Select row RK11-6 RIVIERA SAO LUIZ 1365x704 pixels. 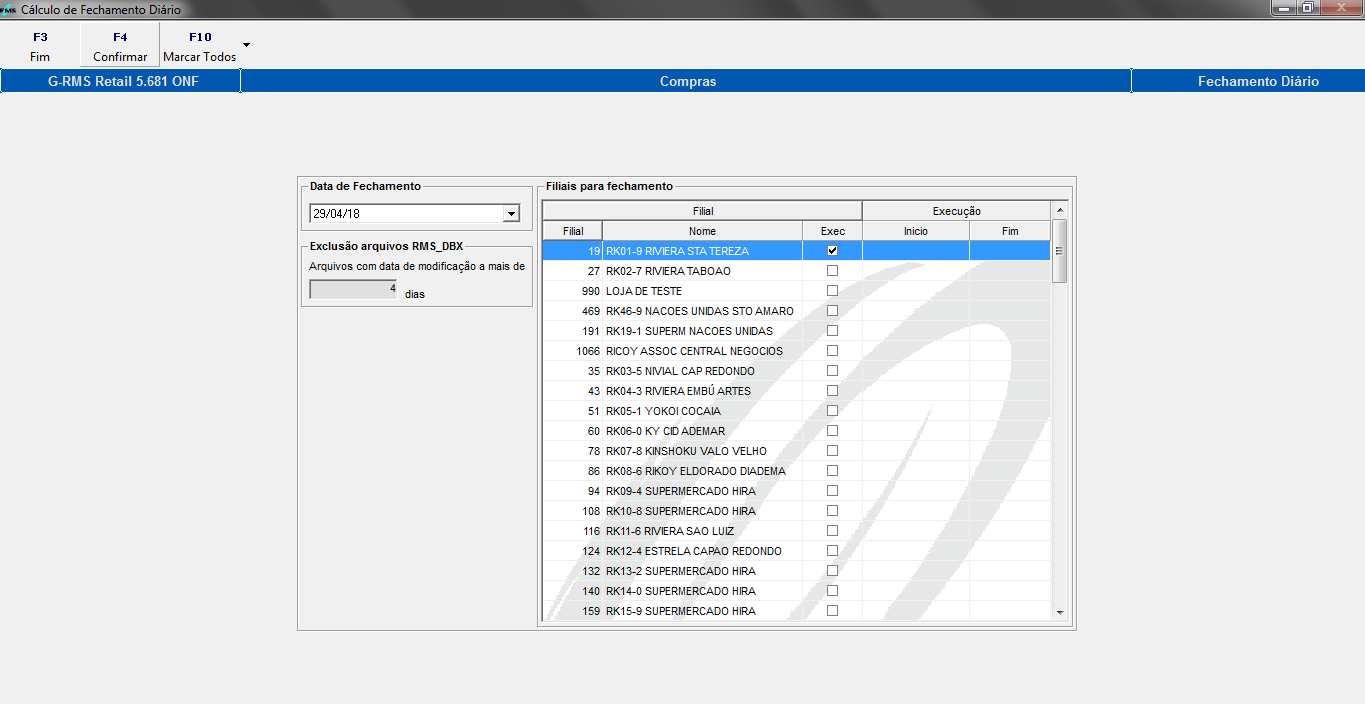click(796, 531)
